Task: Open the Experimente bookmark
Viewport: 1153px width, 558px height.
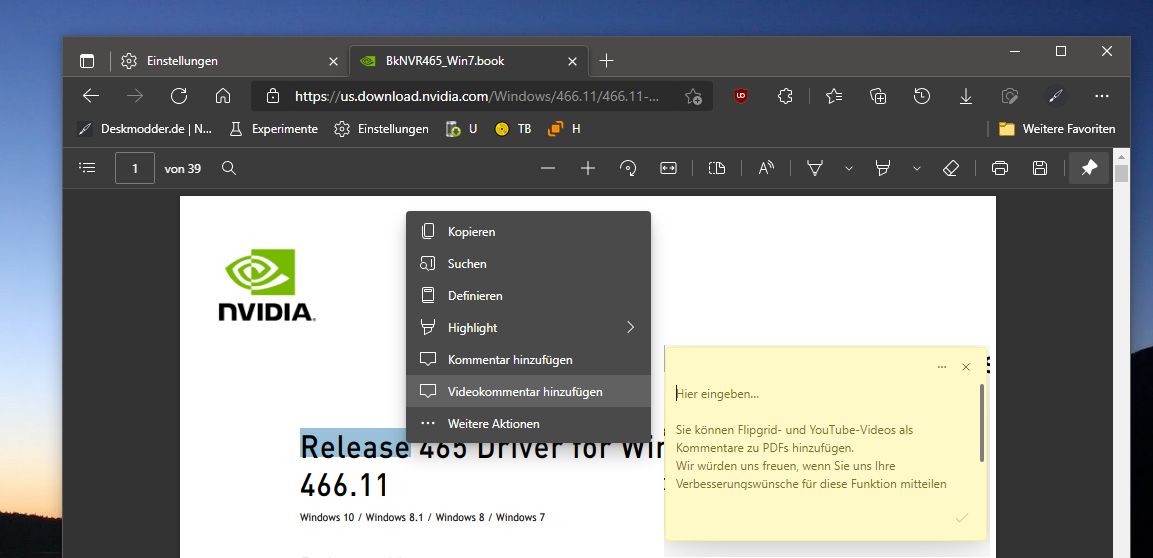Action: click(274, 129)
